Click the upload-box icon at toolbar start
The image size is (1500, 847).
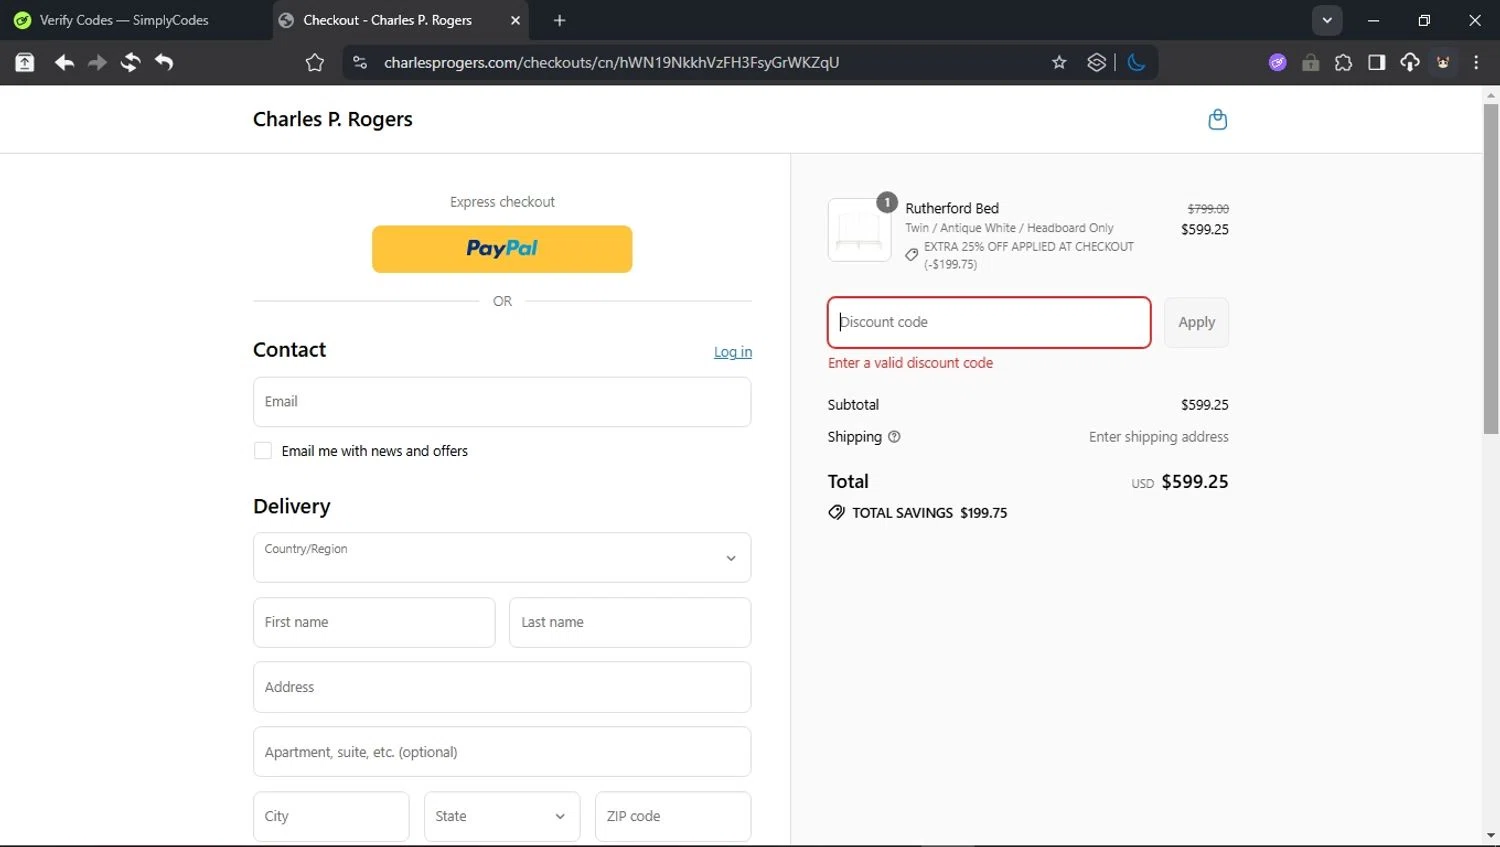click(x=25, y=63)
